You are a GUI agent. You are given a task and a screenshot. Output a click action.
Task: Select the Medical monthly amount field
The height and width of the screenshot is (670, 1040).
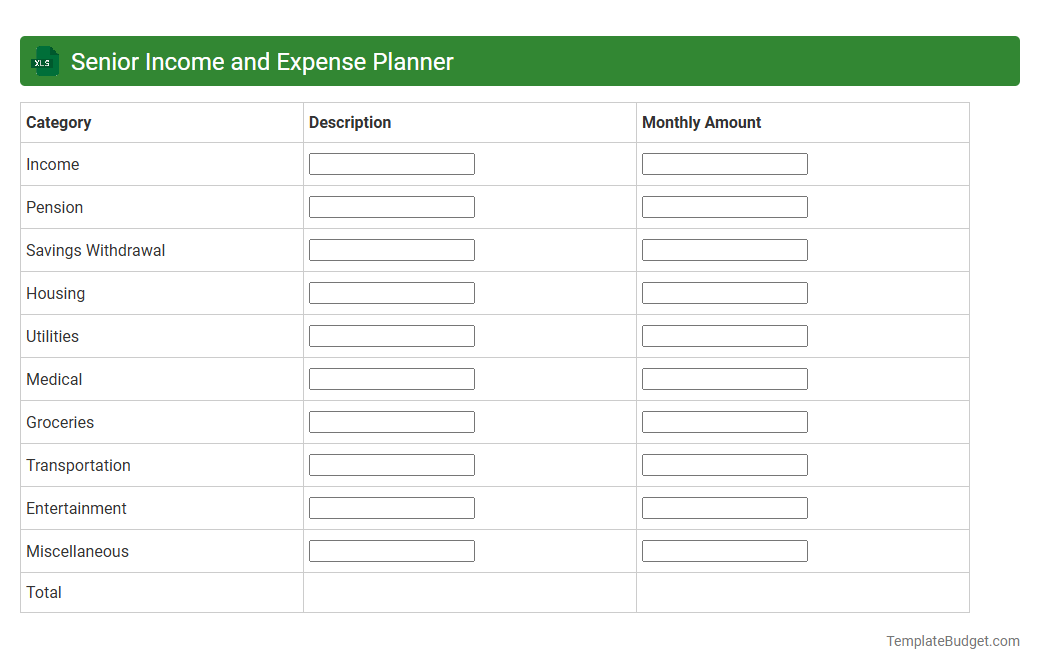click(x=724, y=378)
